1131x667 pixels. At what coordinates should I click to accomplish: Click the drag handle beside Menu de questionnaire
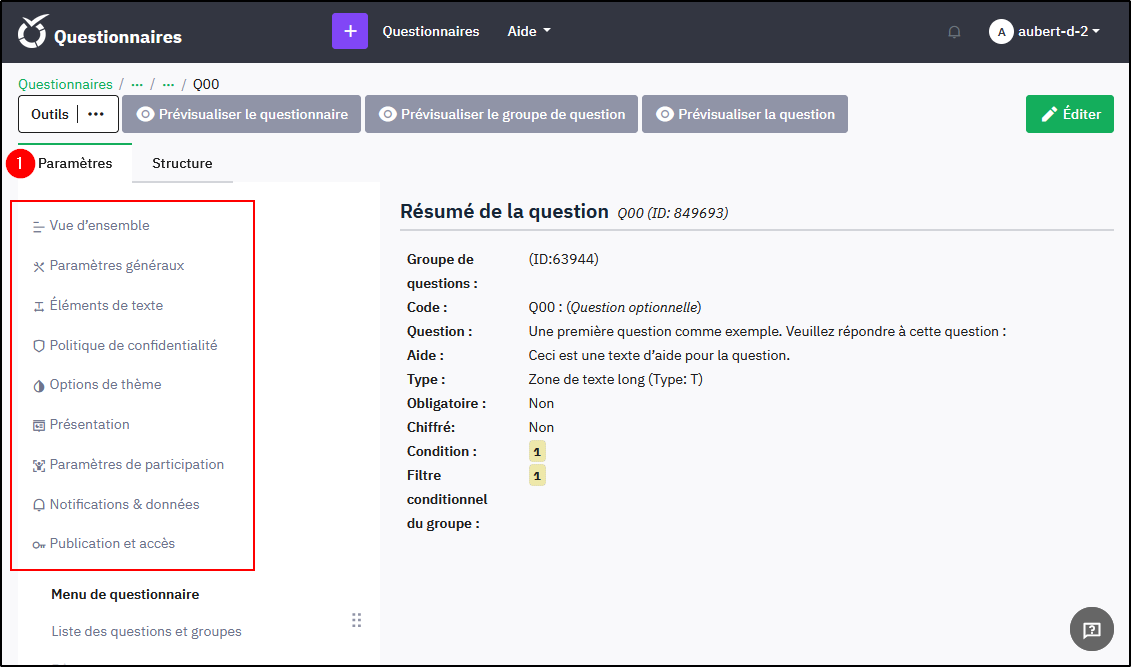pyautogui.click(x=356, y=620)
